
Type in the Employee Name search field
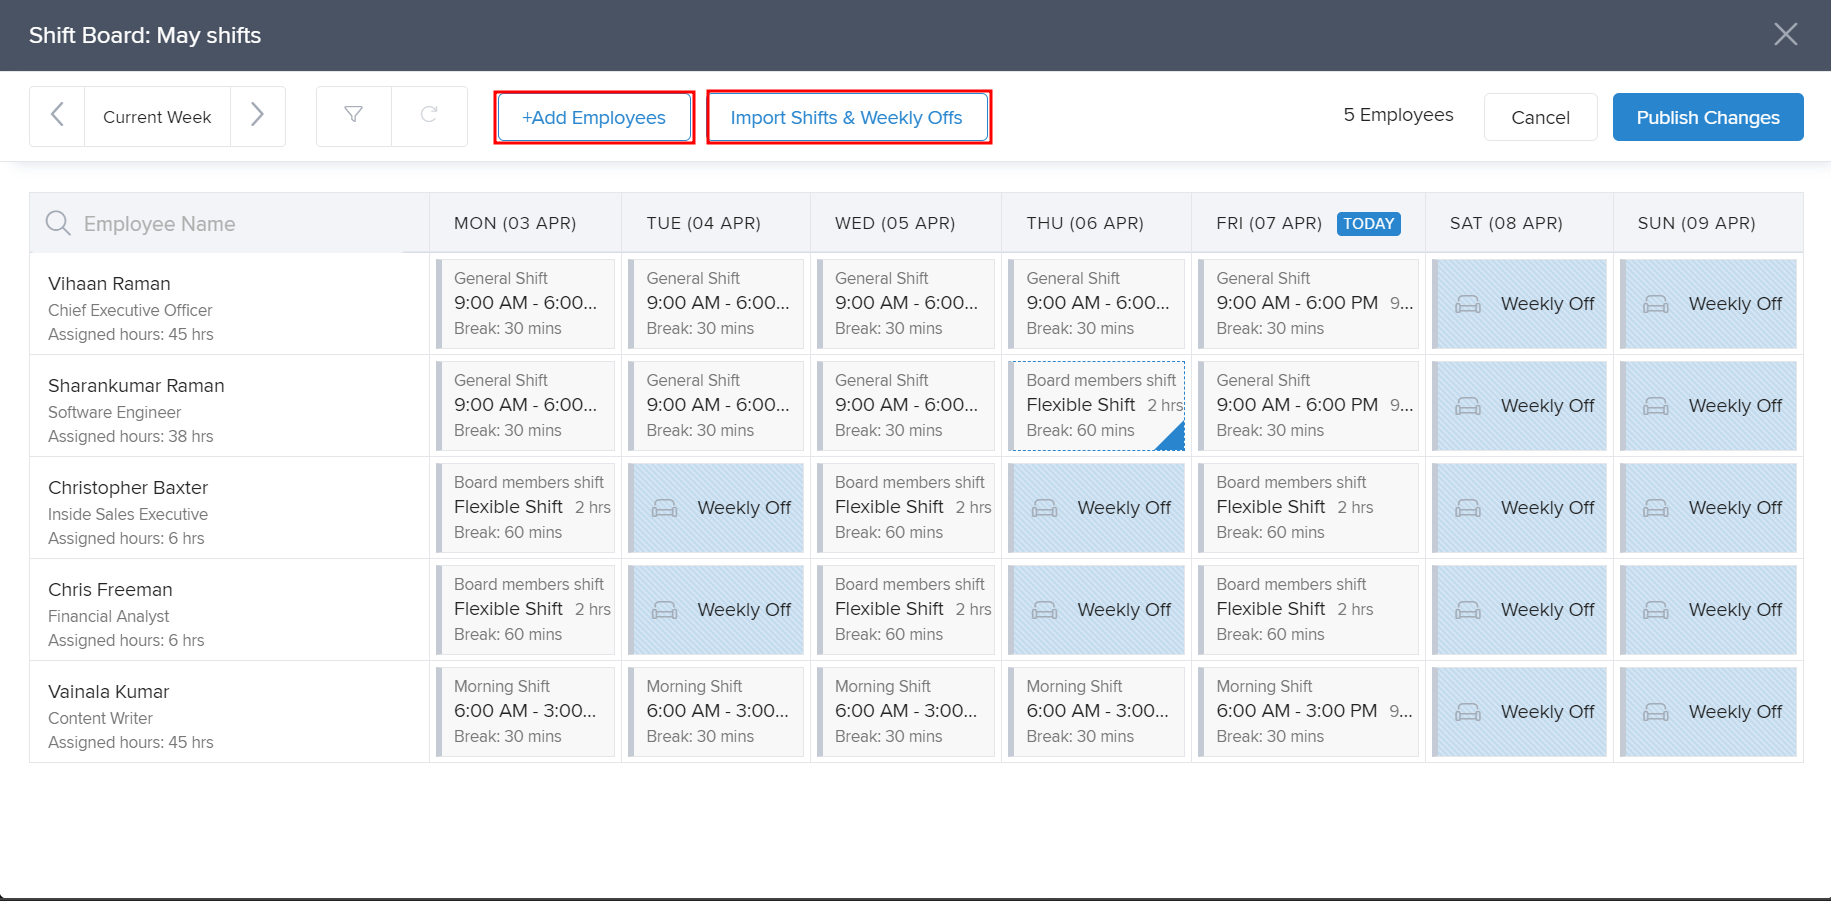tap(240, 224)
